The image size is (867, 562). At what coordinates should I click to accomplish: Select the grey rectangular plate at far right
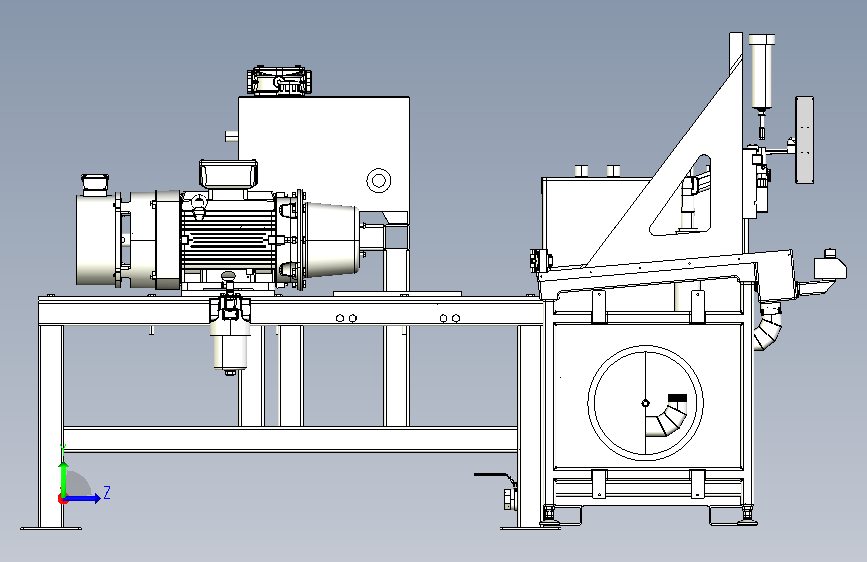[805, 139]
